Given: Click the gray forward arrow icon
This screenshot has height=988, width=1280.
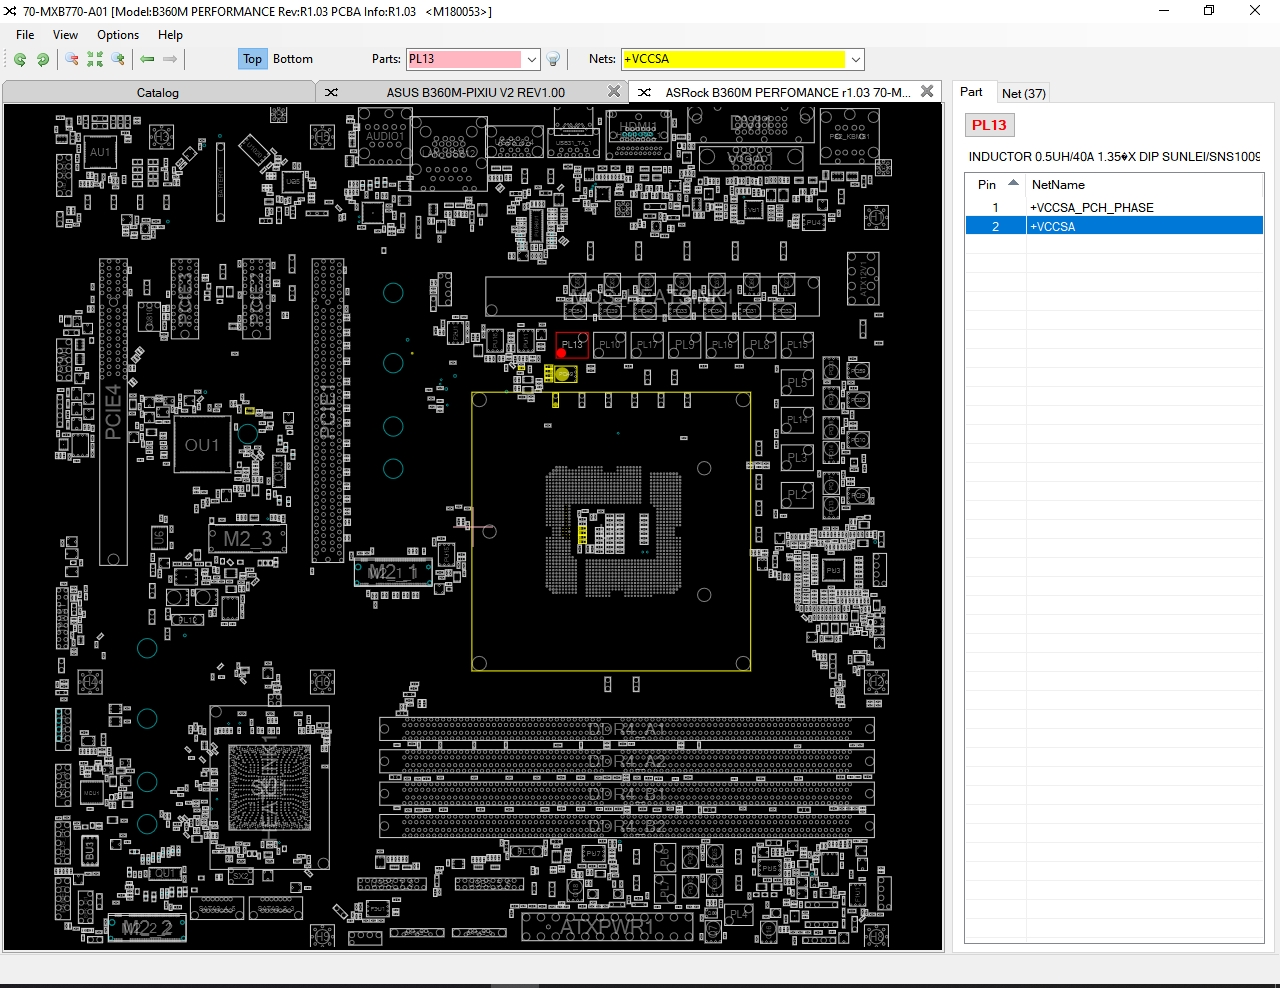Looking at the screenshot, I should pyautogui.click(x=170, y=59).
